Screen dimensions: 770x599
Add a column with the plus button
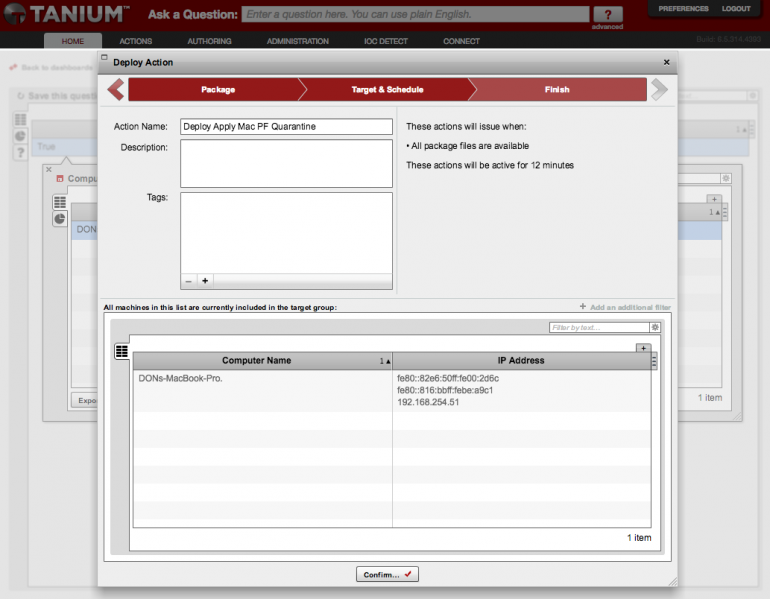(x=643, y=348)
